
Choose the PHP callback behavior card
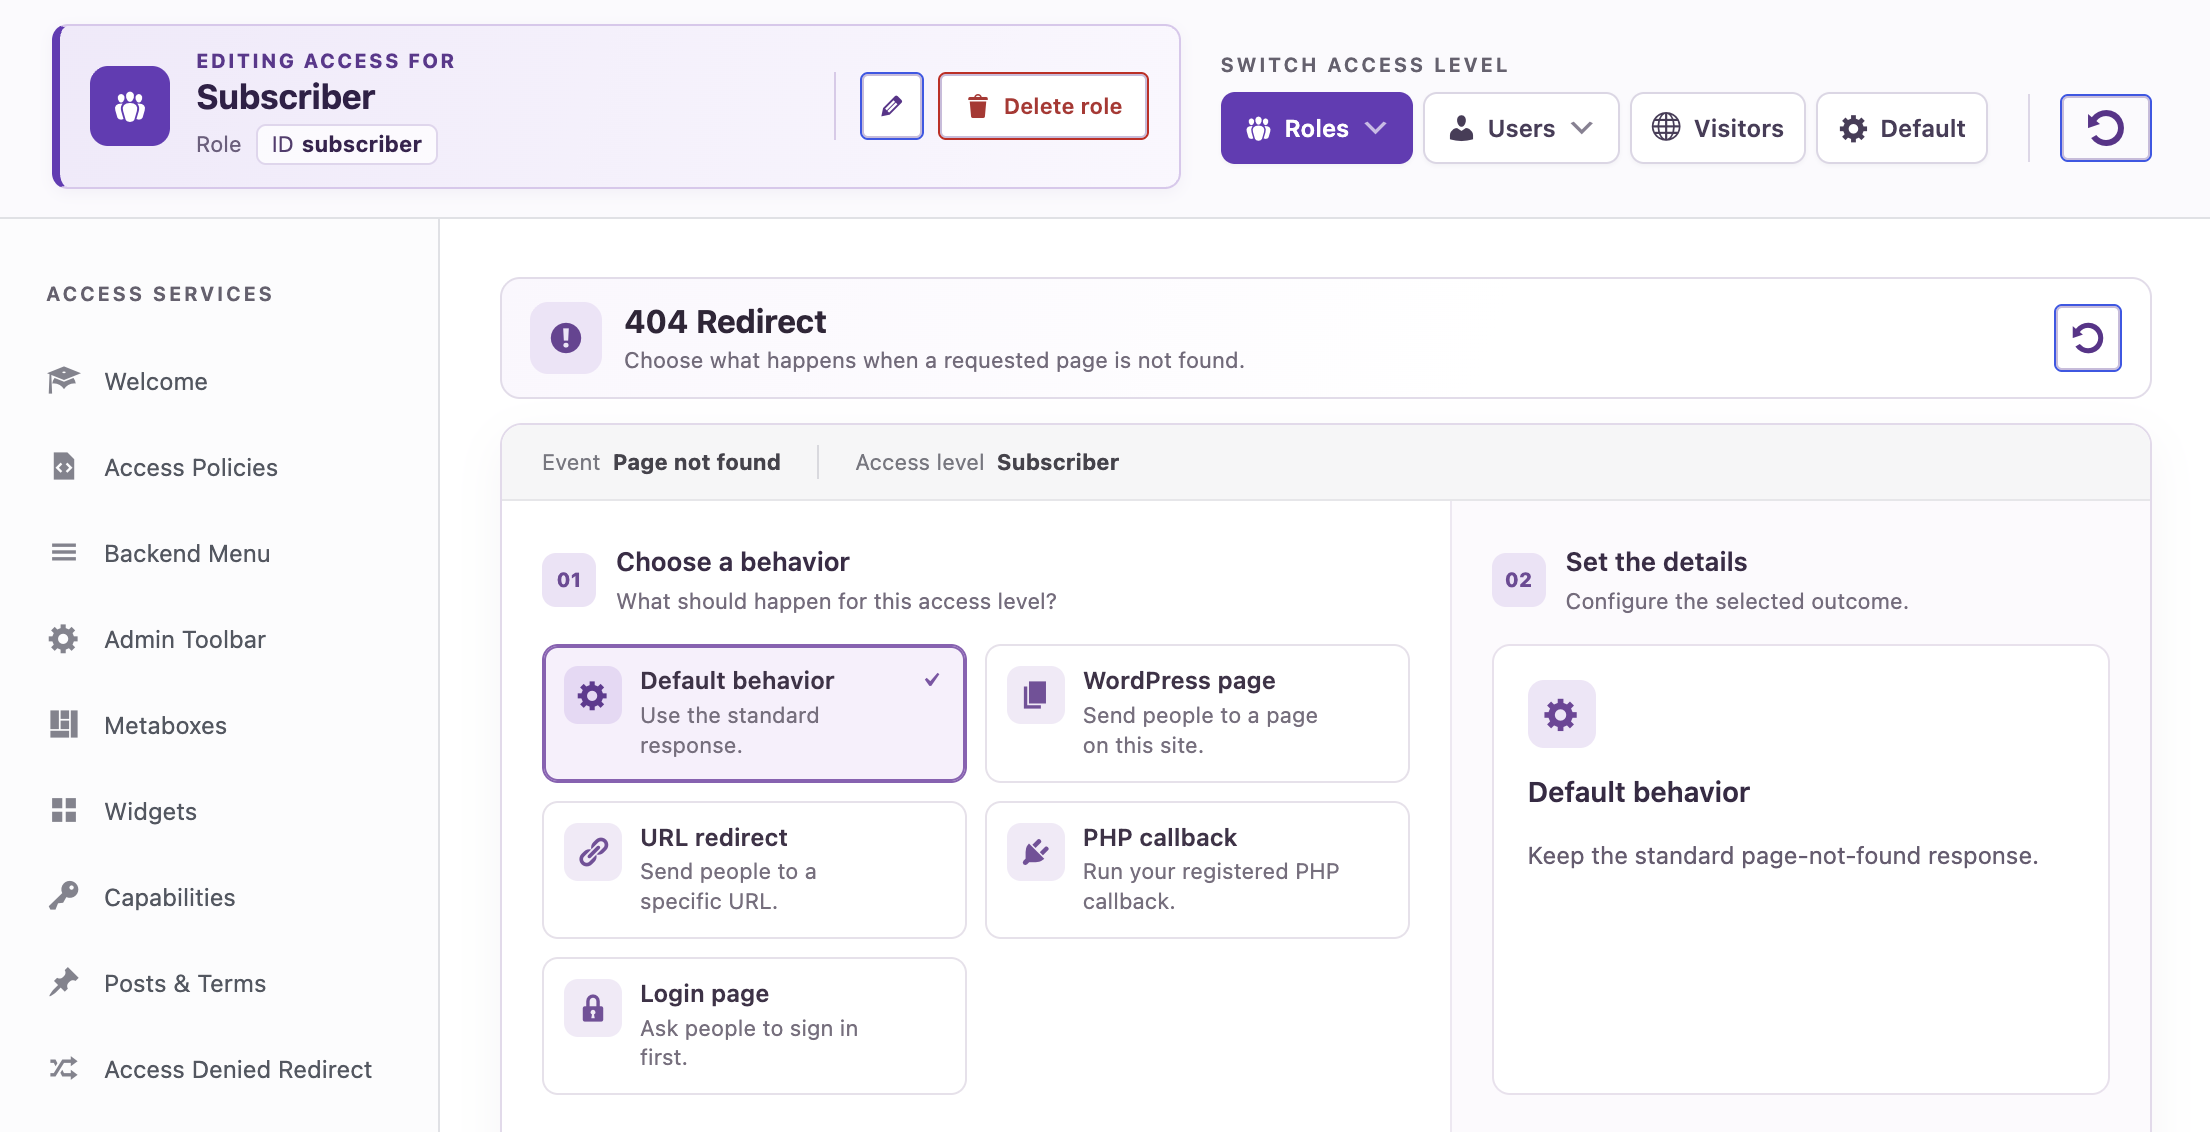[1197, 870]
